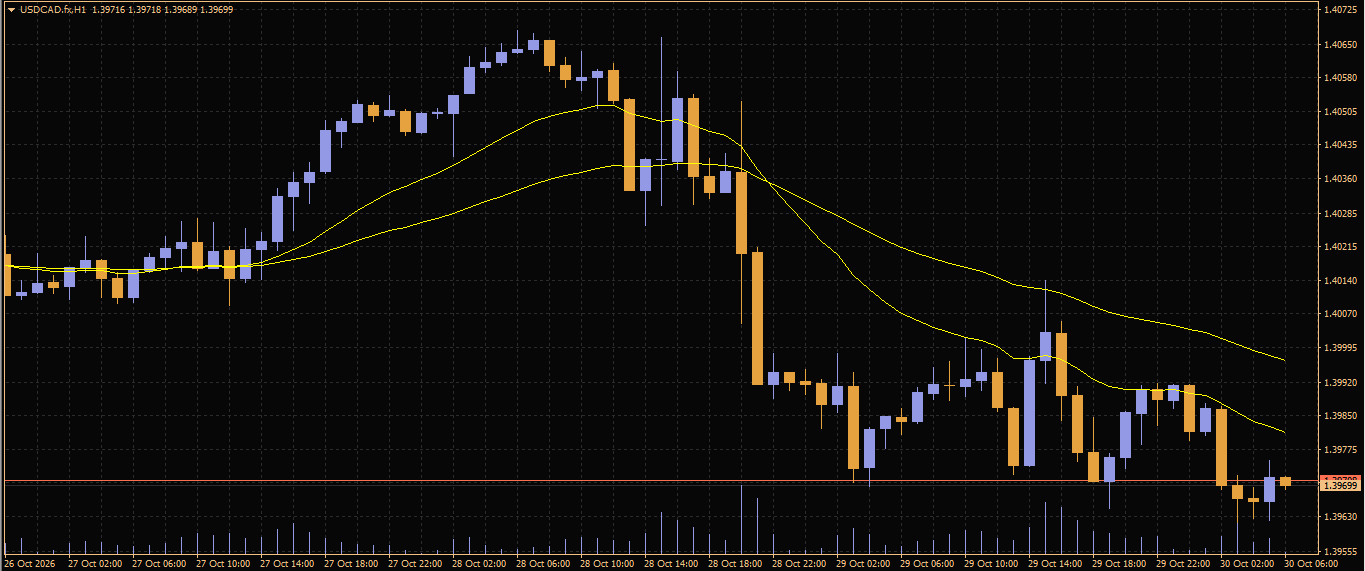The image size is (1365, 571).
Task: Click the 27 Oct 14:00 time label
Action: 287,564
